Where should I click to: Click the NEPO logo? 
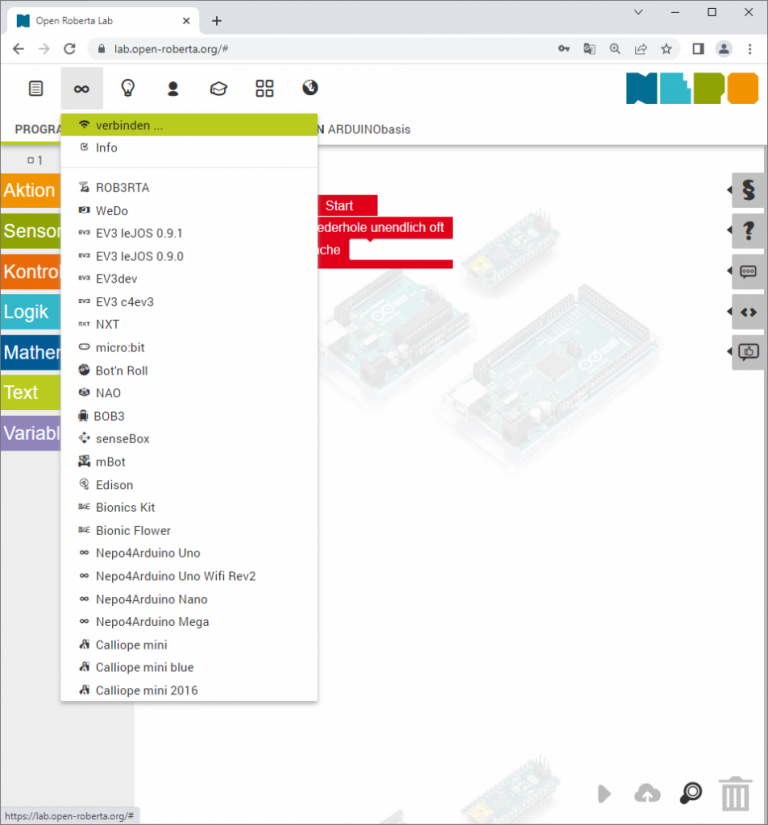click(692, 88)
